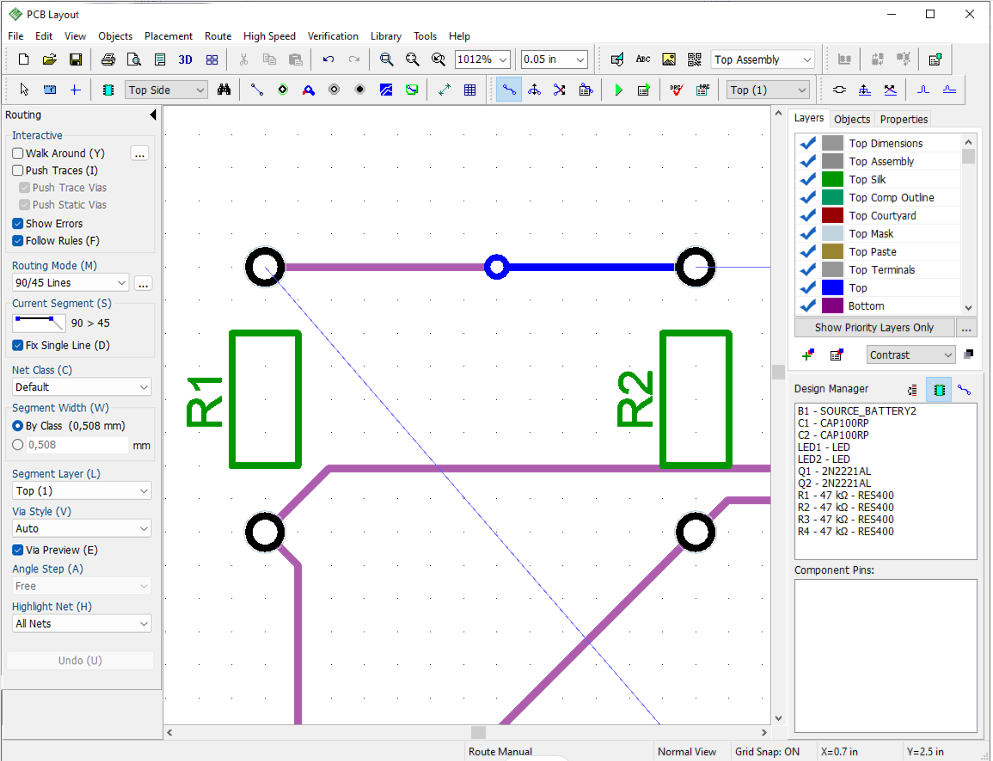Click the green Run autorouter arrow
993x761 pixels.
[x=618, y=90]
